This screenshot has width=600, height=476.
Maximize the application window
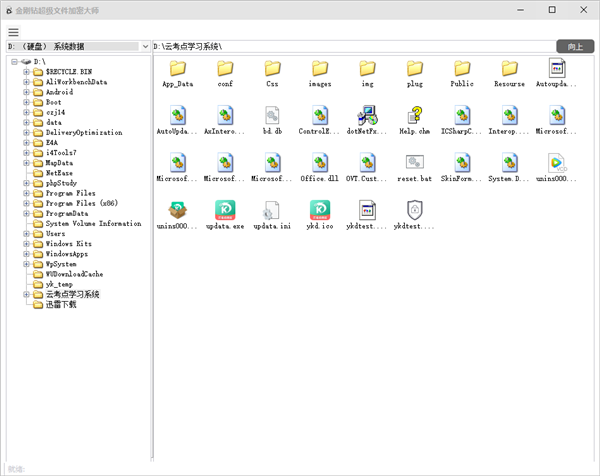[552, 10]
